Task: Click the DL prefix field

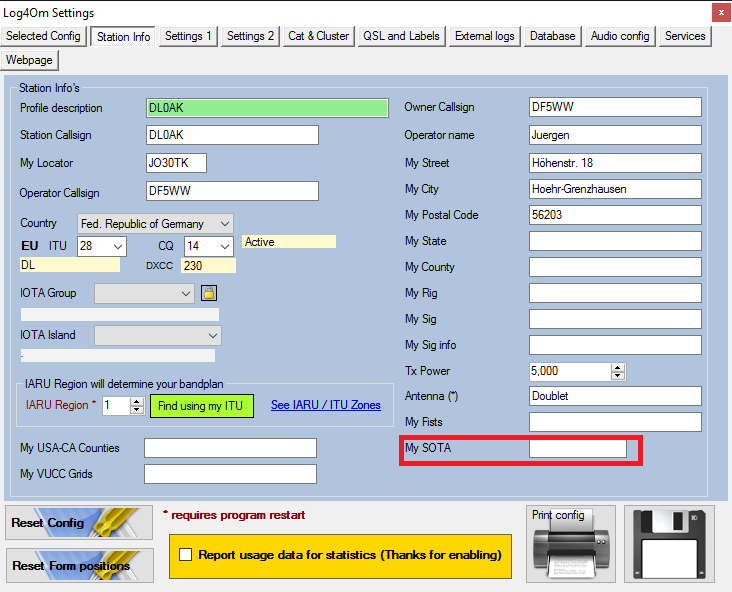Action: click(x=70, y=265)
